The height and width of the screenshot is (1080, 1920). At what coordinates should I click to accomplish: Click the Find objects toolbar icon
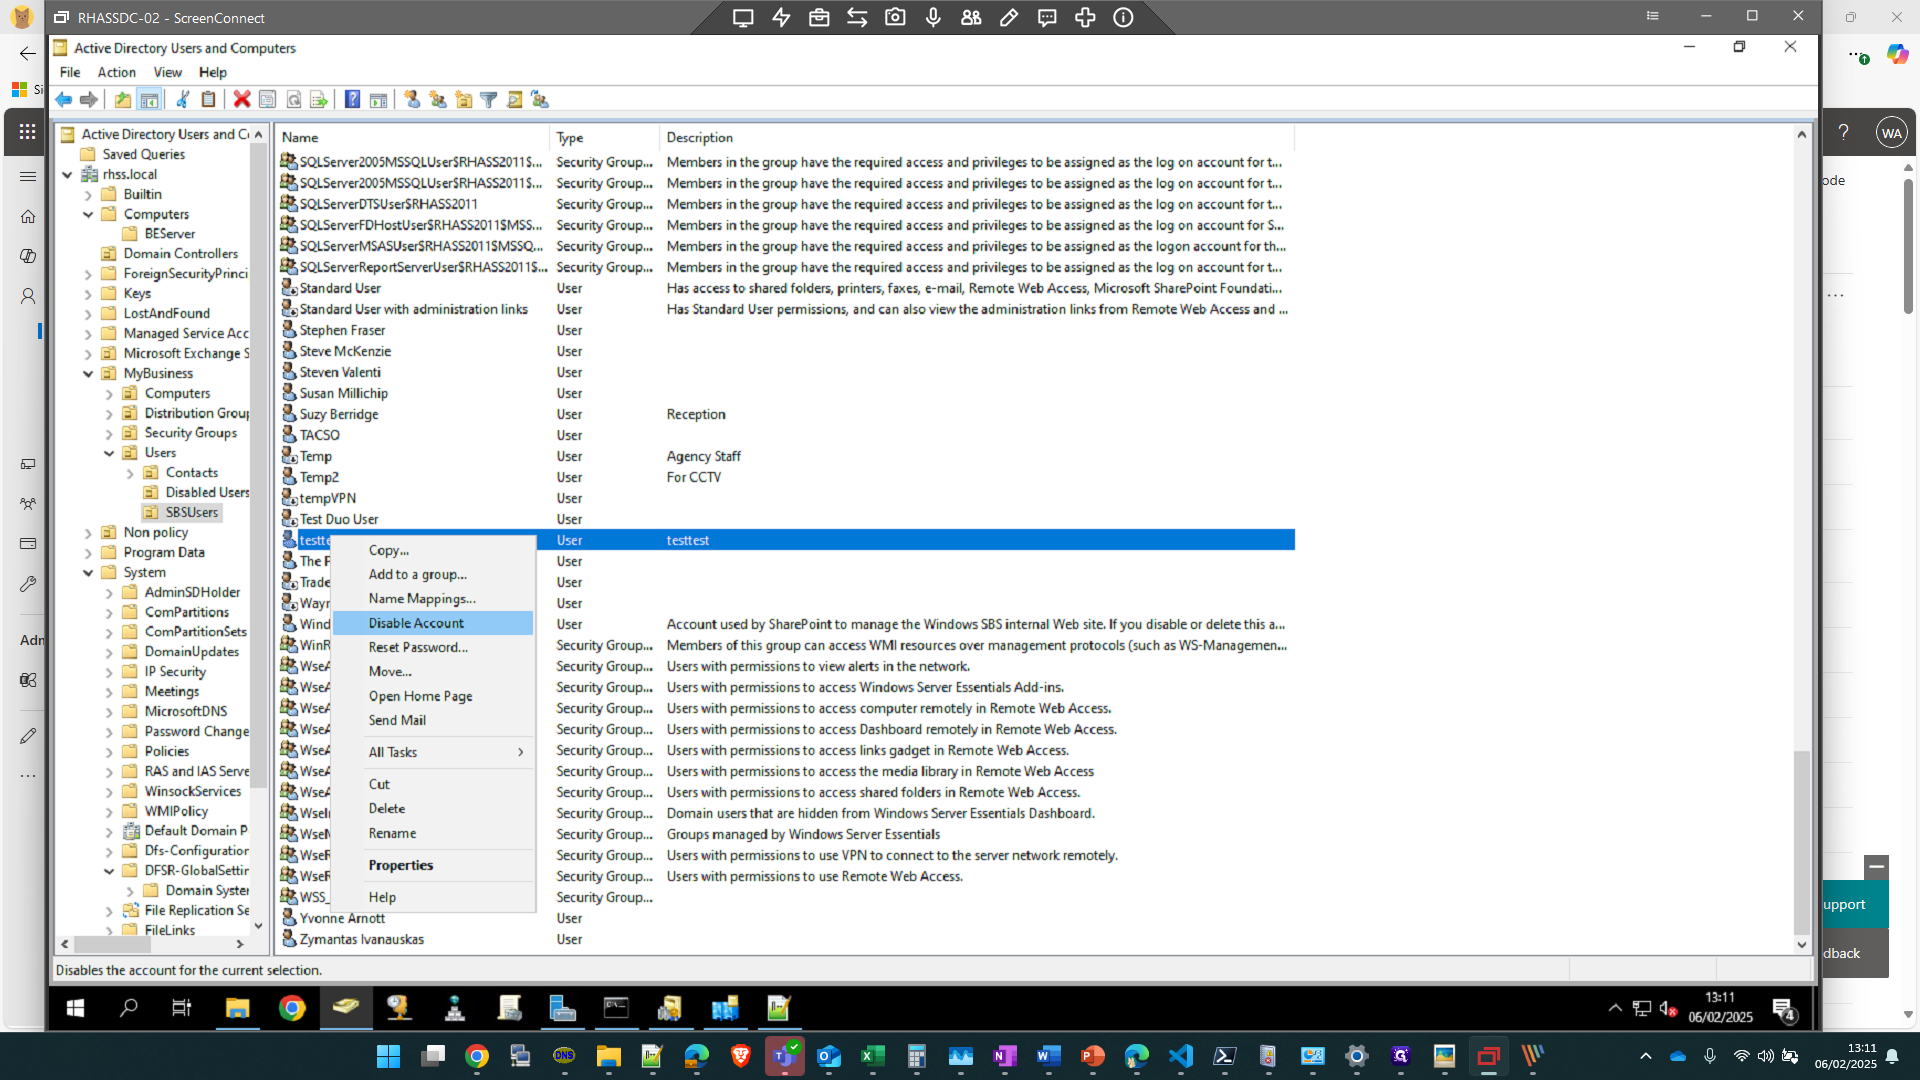click(514, 99)
